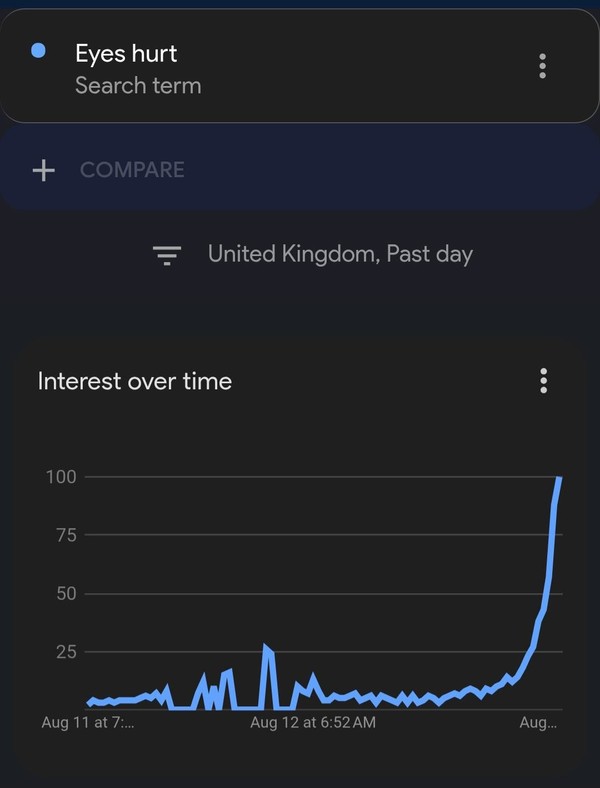600x788 pixels.
Task: Click the plus icon beside COMPARE
Action: (44, 170)
